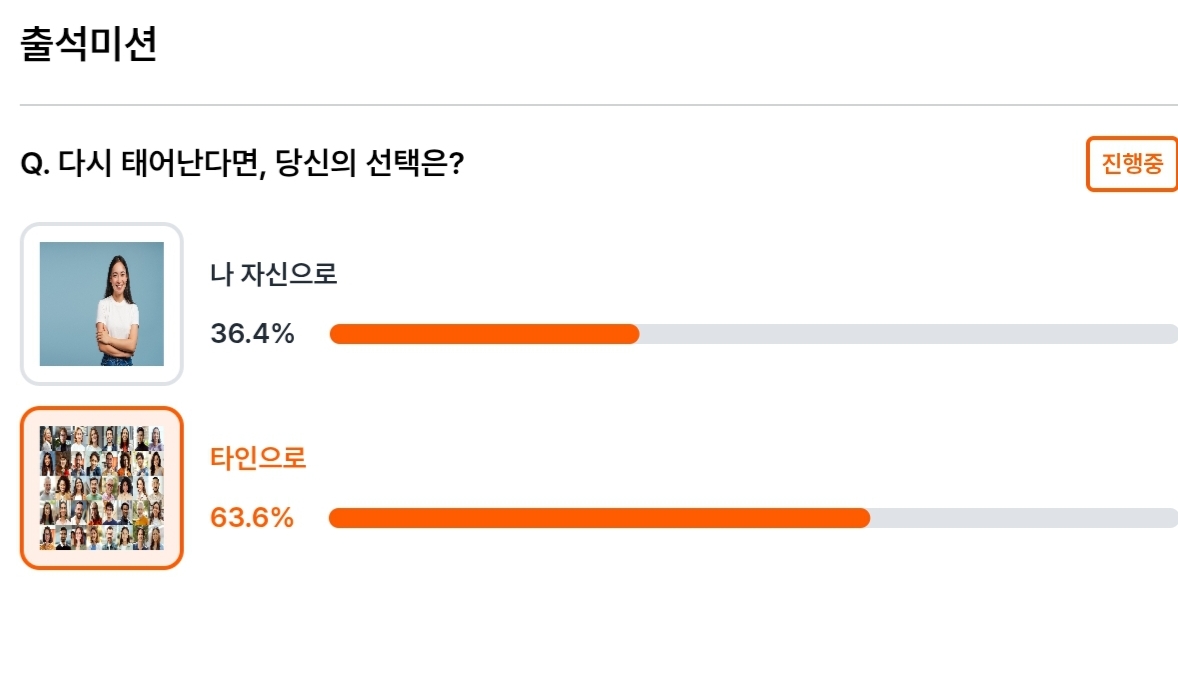Click the 63.6% vote percentage
The width and height of the screenshot is (1178, 679).
click(x=252, y=518)
